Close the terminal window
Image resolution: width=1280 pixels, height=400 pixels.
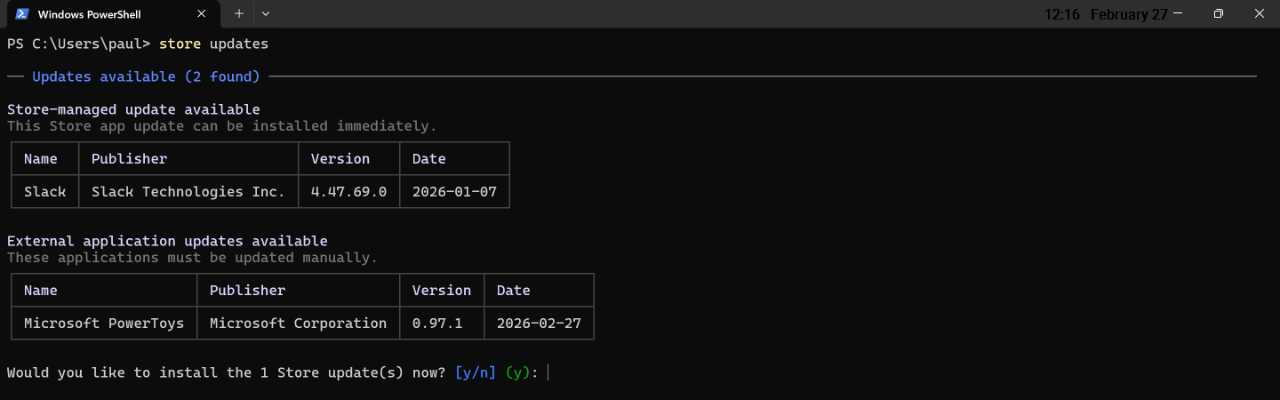click(x=1258, y=14)
